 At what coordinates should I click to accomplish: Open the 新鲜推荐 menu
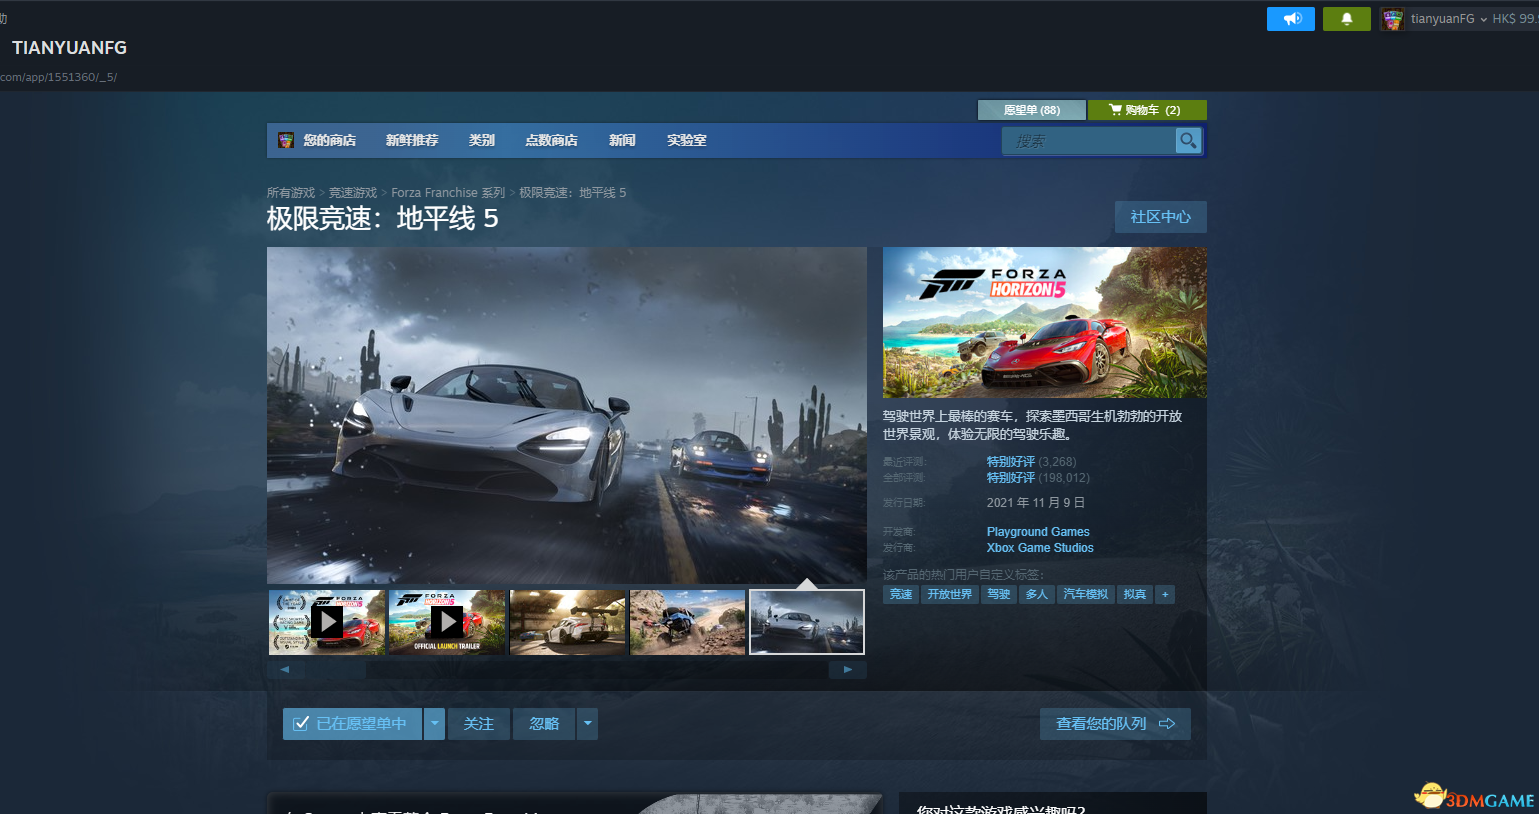[412, 140]
